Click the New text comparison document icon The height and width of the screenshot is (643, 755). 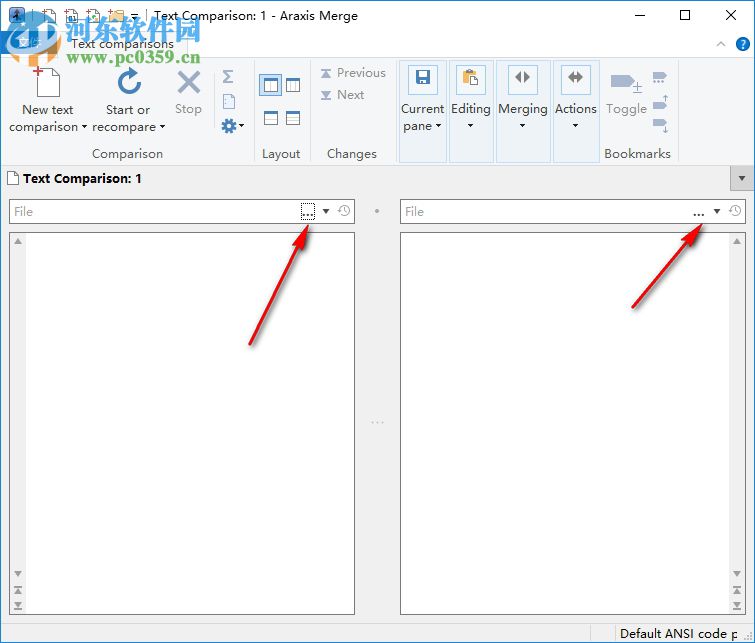[x=48, y=82]
